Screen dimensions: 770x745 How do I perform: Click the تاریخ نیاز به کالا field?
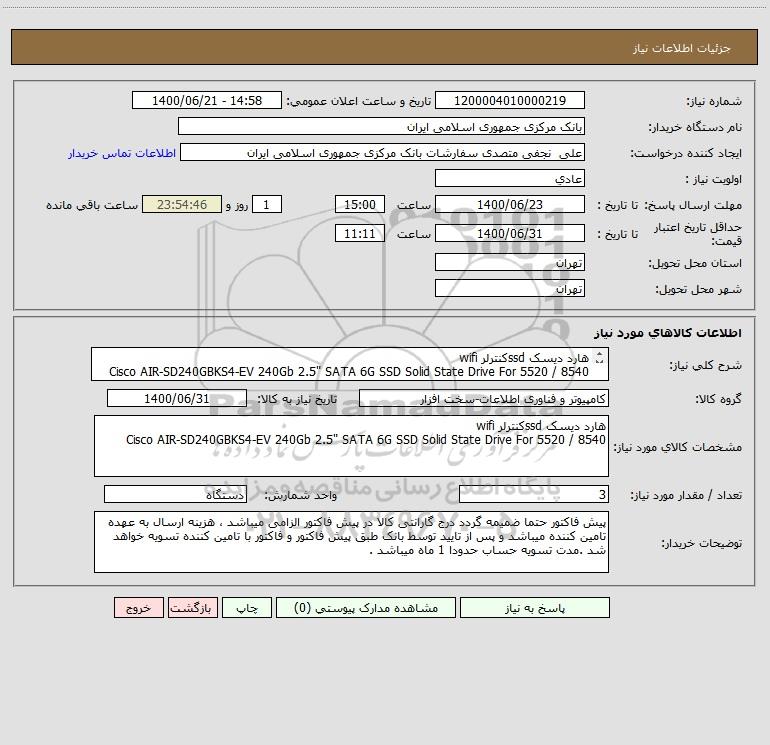[177, 398]
